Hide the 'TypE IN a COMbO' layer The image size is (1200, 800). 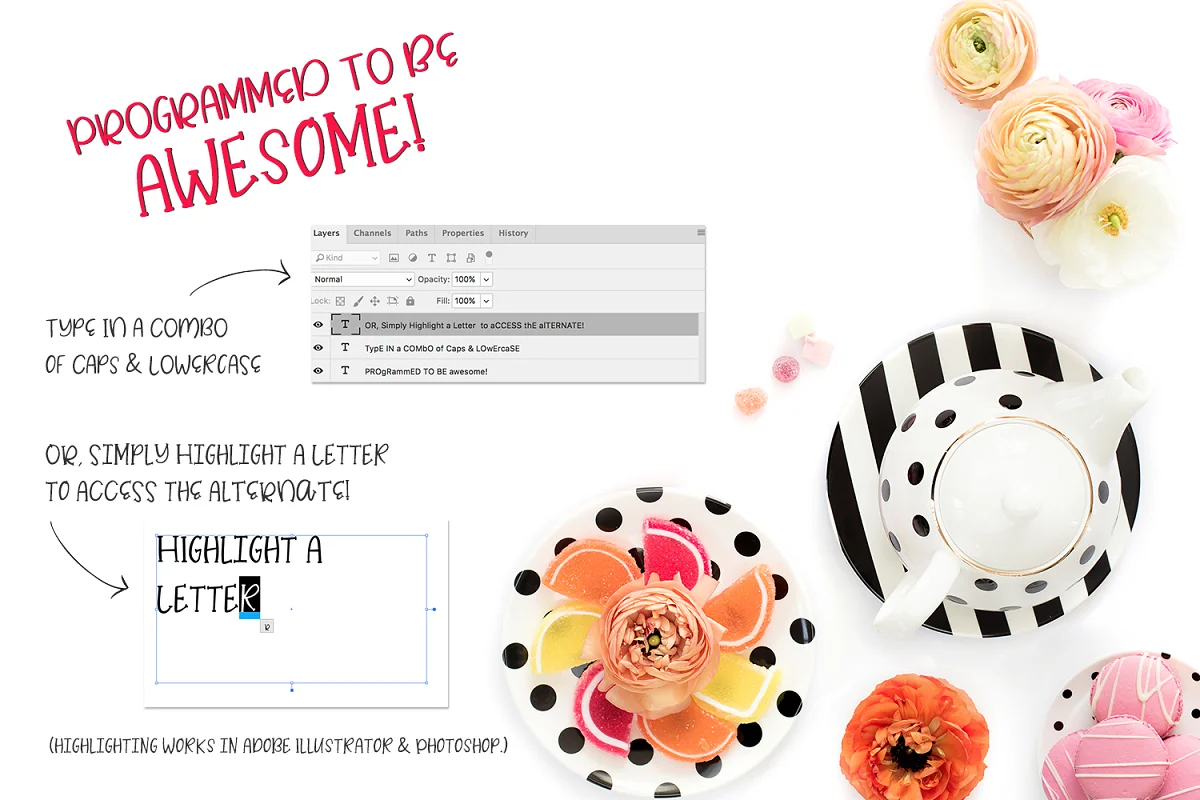point(318,348)
